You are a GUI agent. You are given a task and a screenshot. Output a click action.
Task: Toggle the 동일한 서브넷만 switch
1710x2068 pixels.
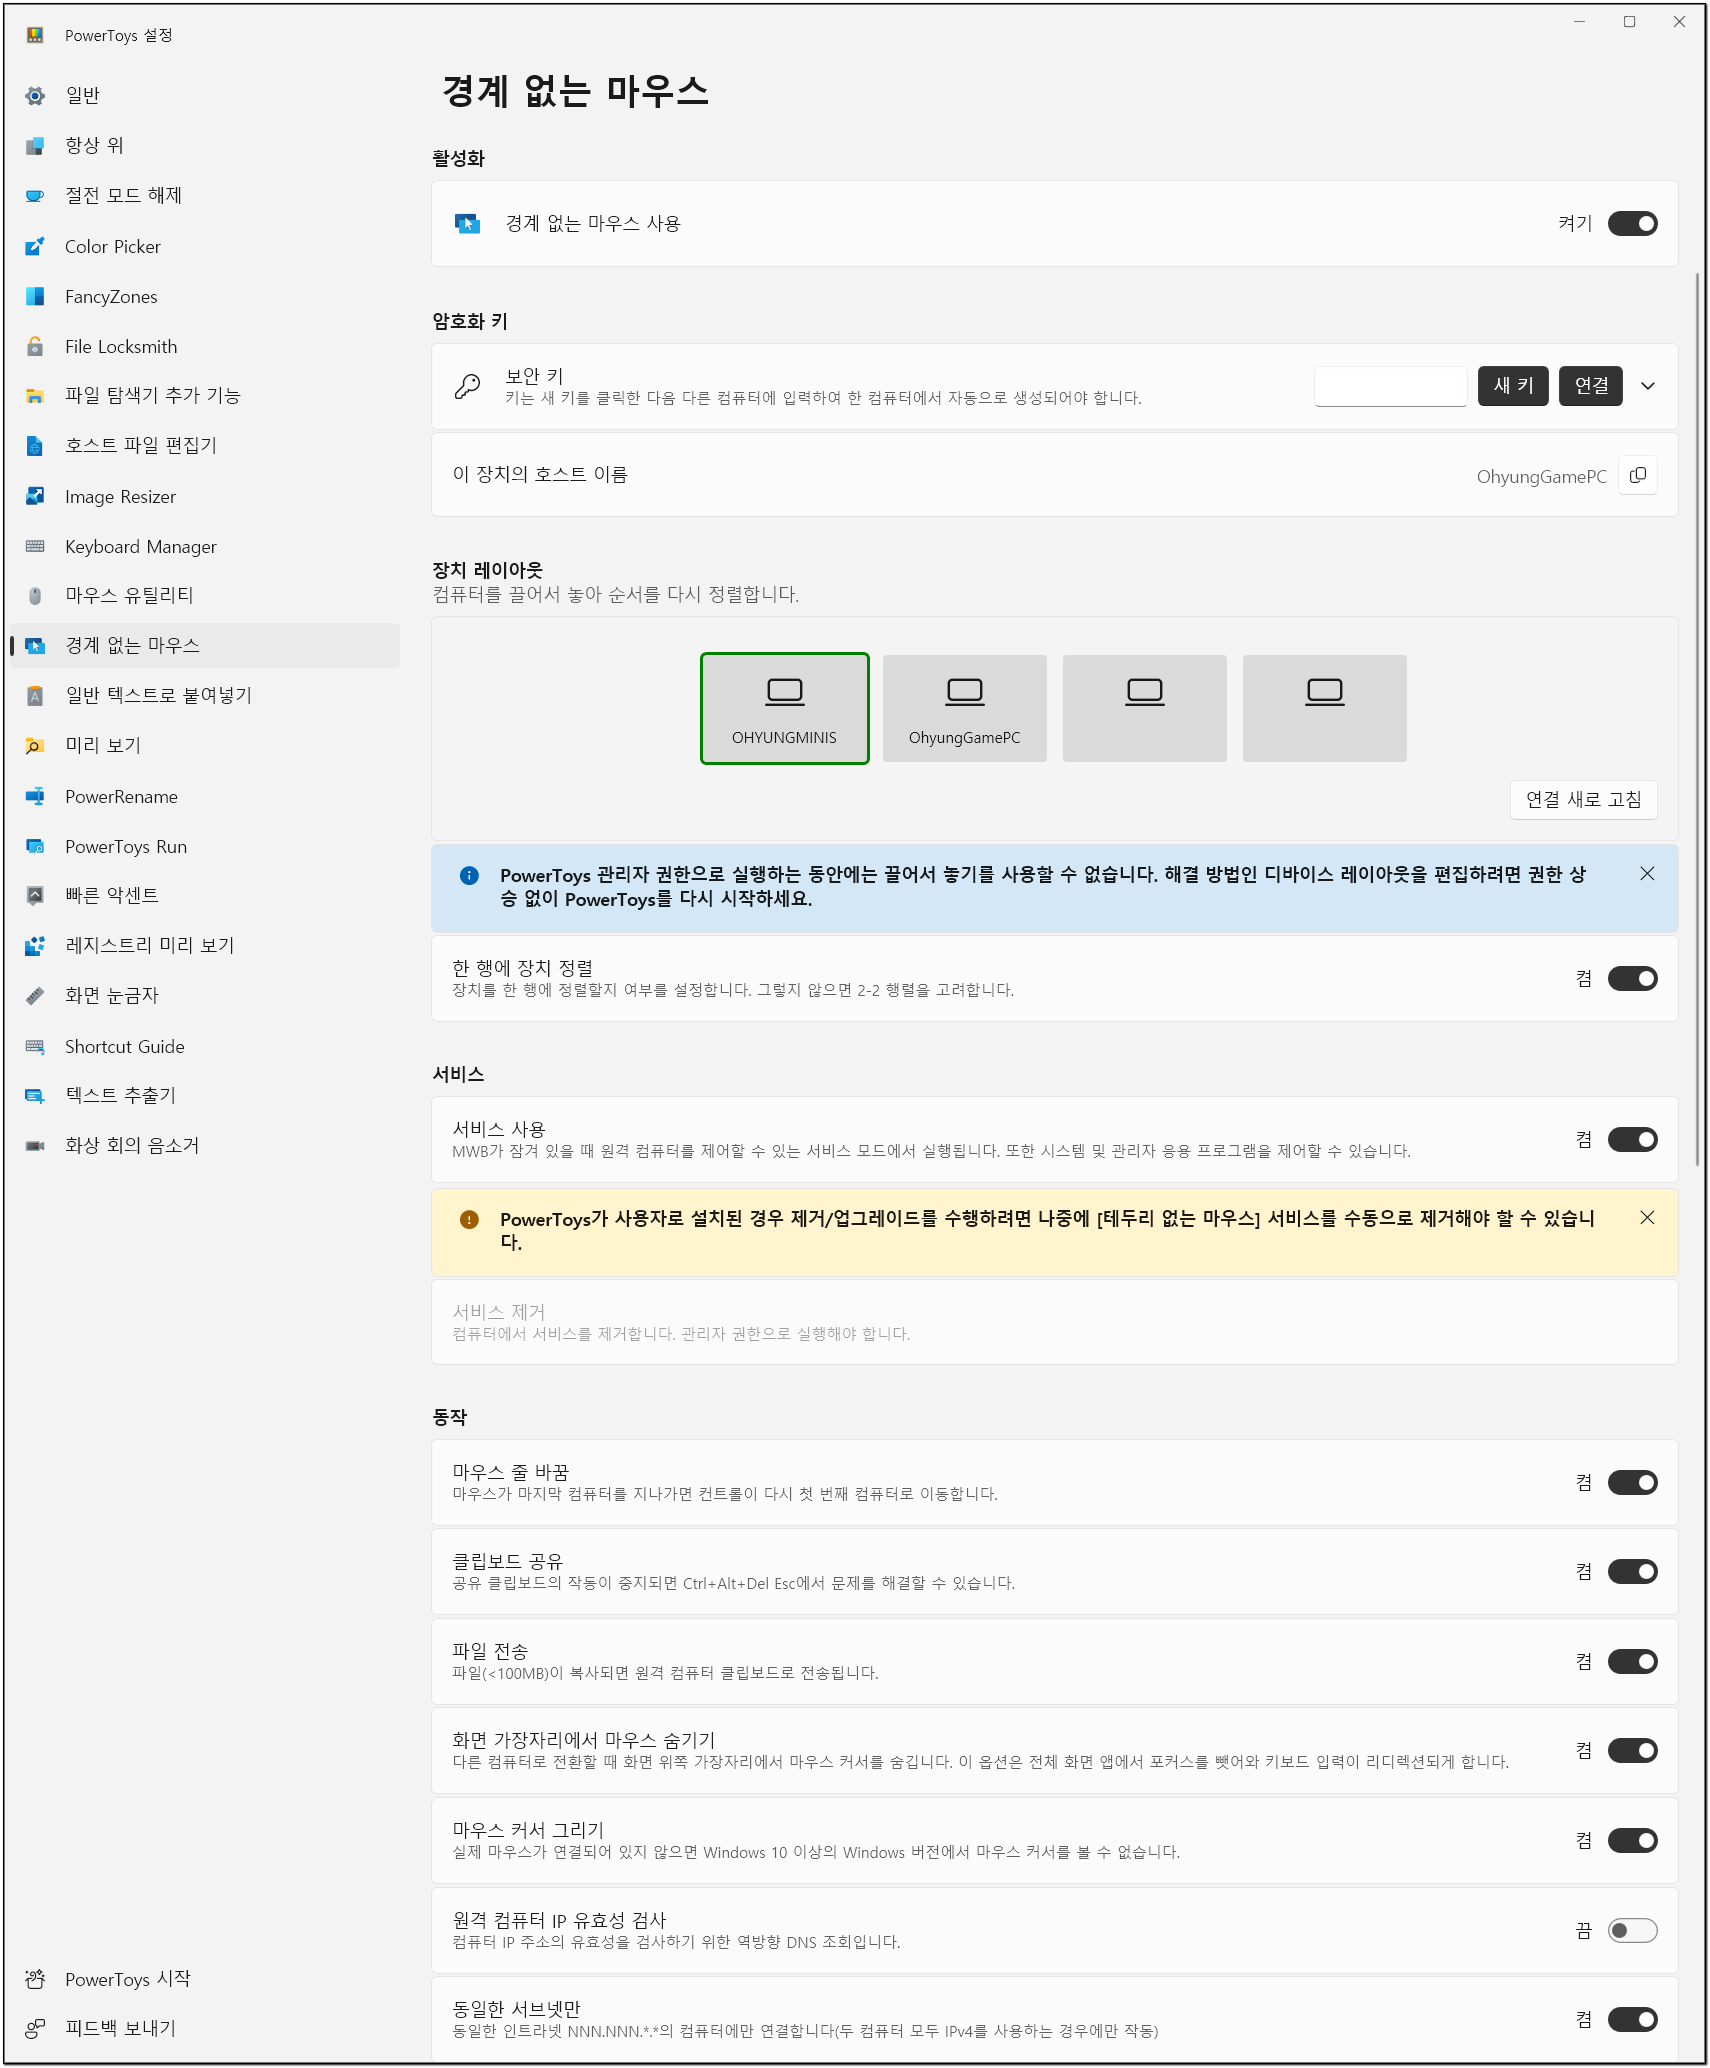click(x=1632, y=2020)
